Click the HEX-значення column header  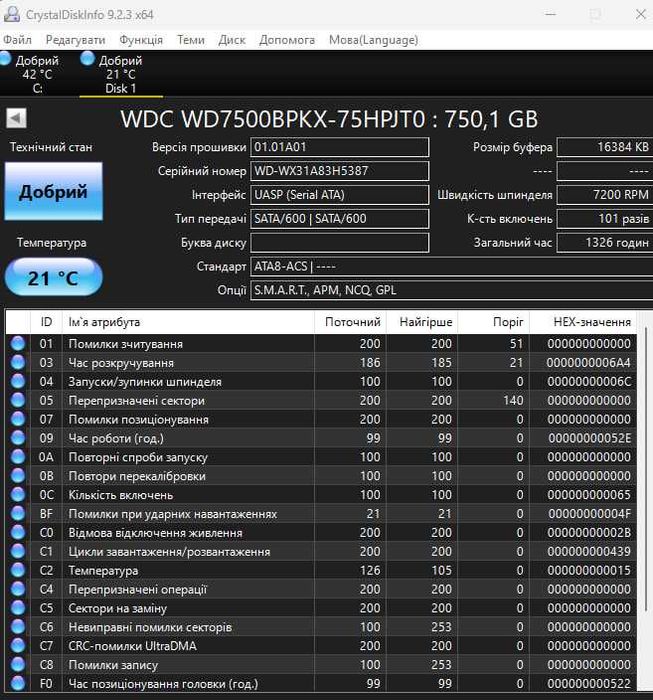pos(583,322)
